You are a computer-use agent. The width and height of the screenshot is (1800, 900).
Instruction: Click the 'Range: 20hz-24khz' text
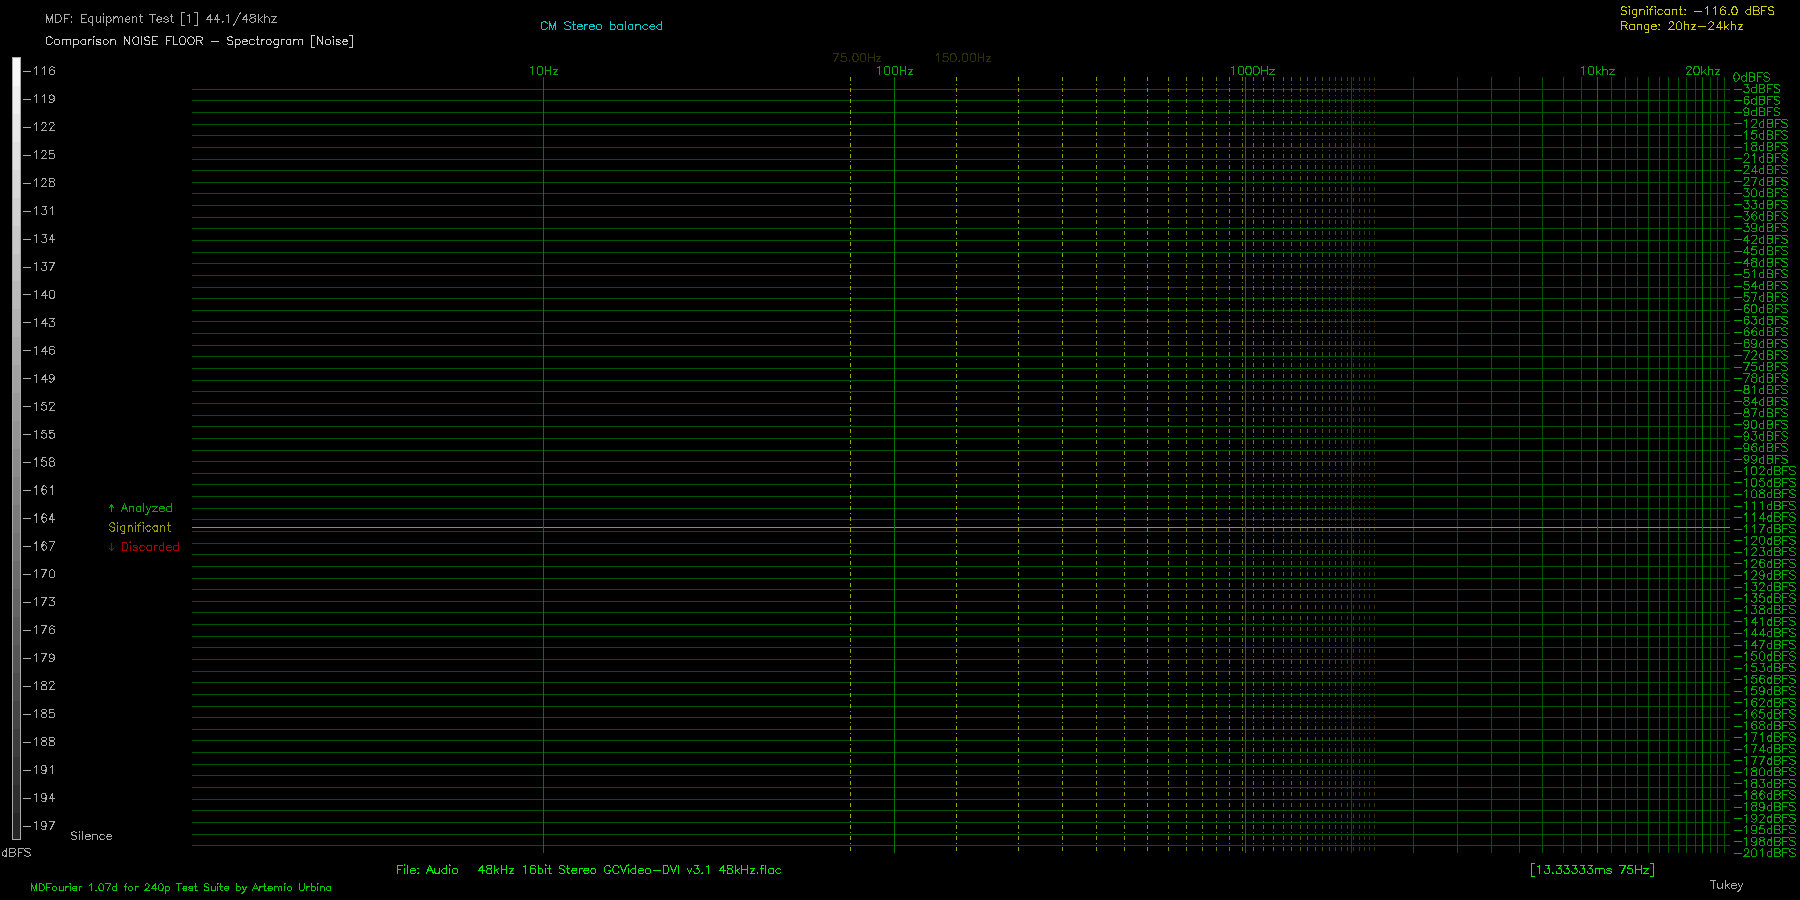[x=1681, y=26]
